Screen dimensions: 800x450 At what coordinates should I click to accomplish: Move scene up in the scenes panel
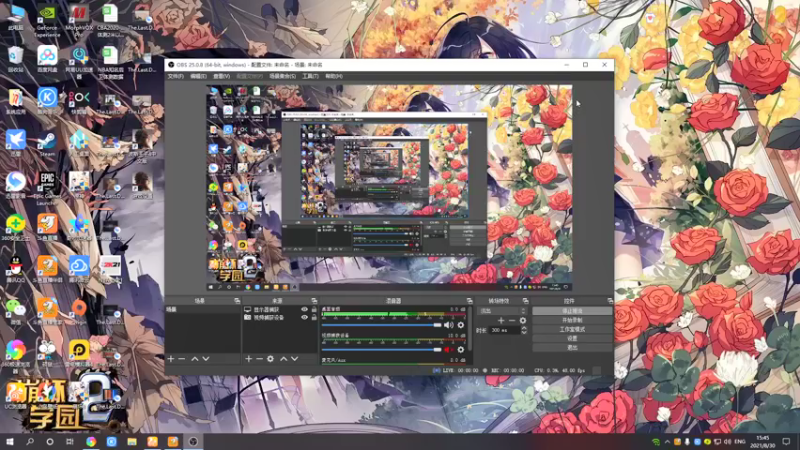coord(194,359)
